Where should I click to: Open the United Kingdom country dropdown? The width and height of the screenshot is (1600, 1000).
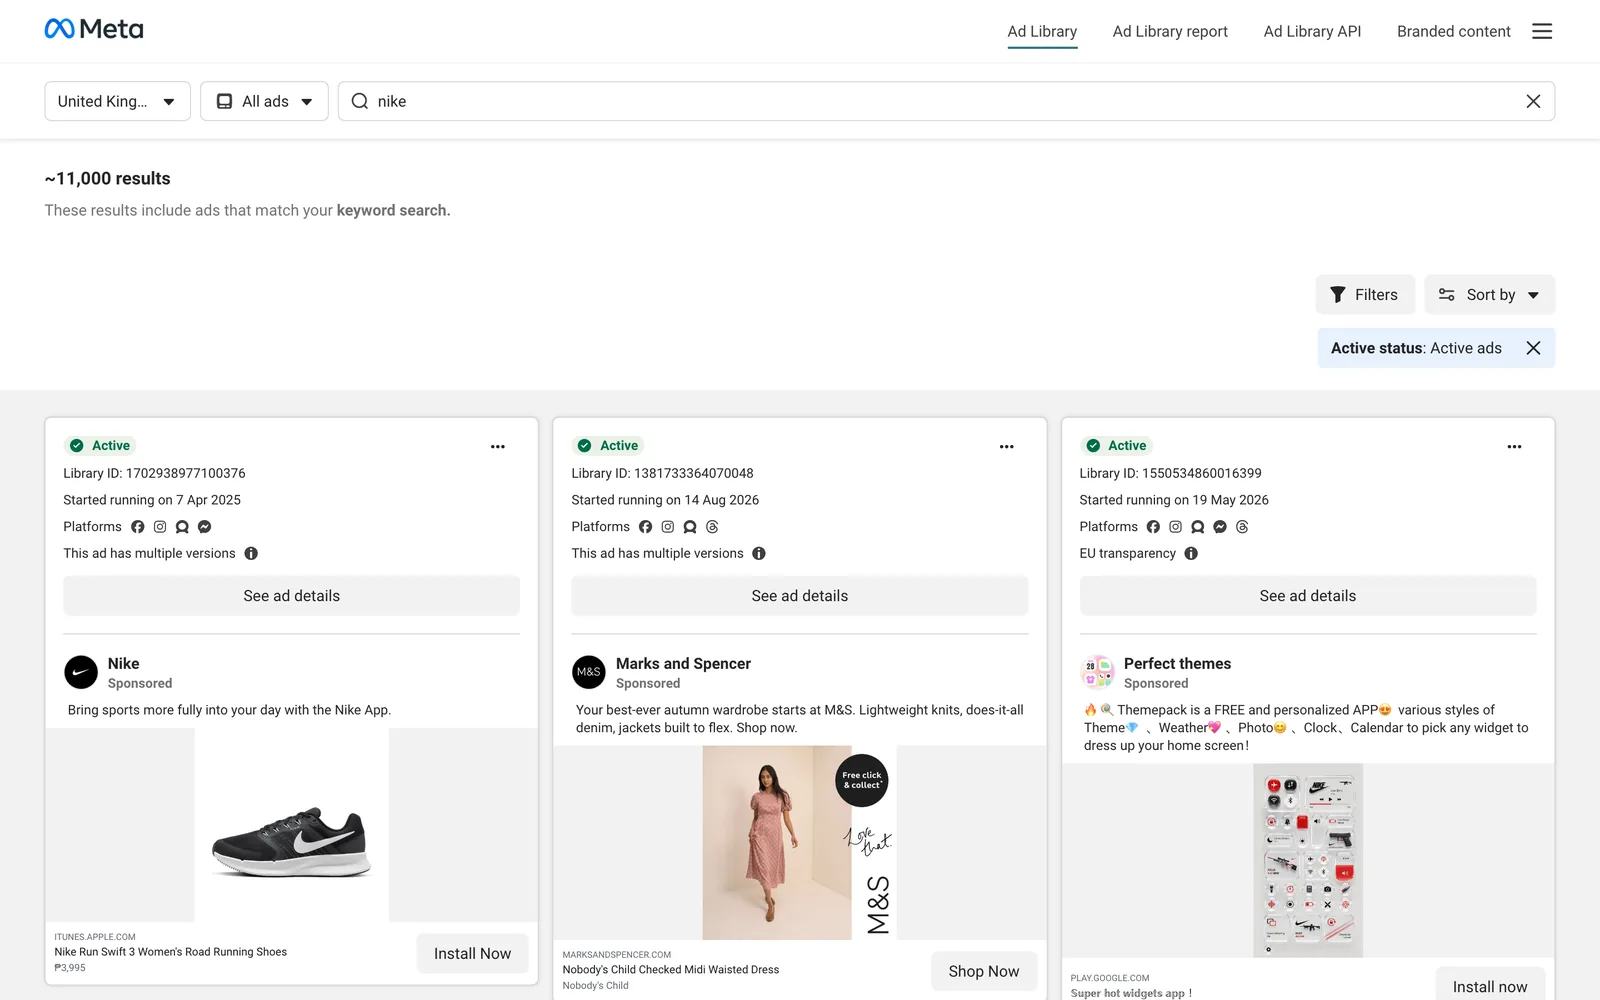117,101
